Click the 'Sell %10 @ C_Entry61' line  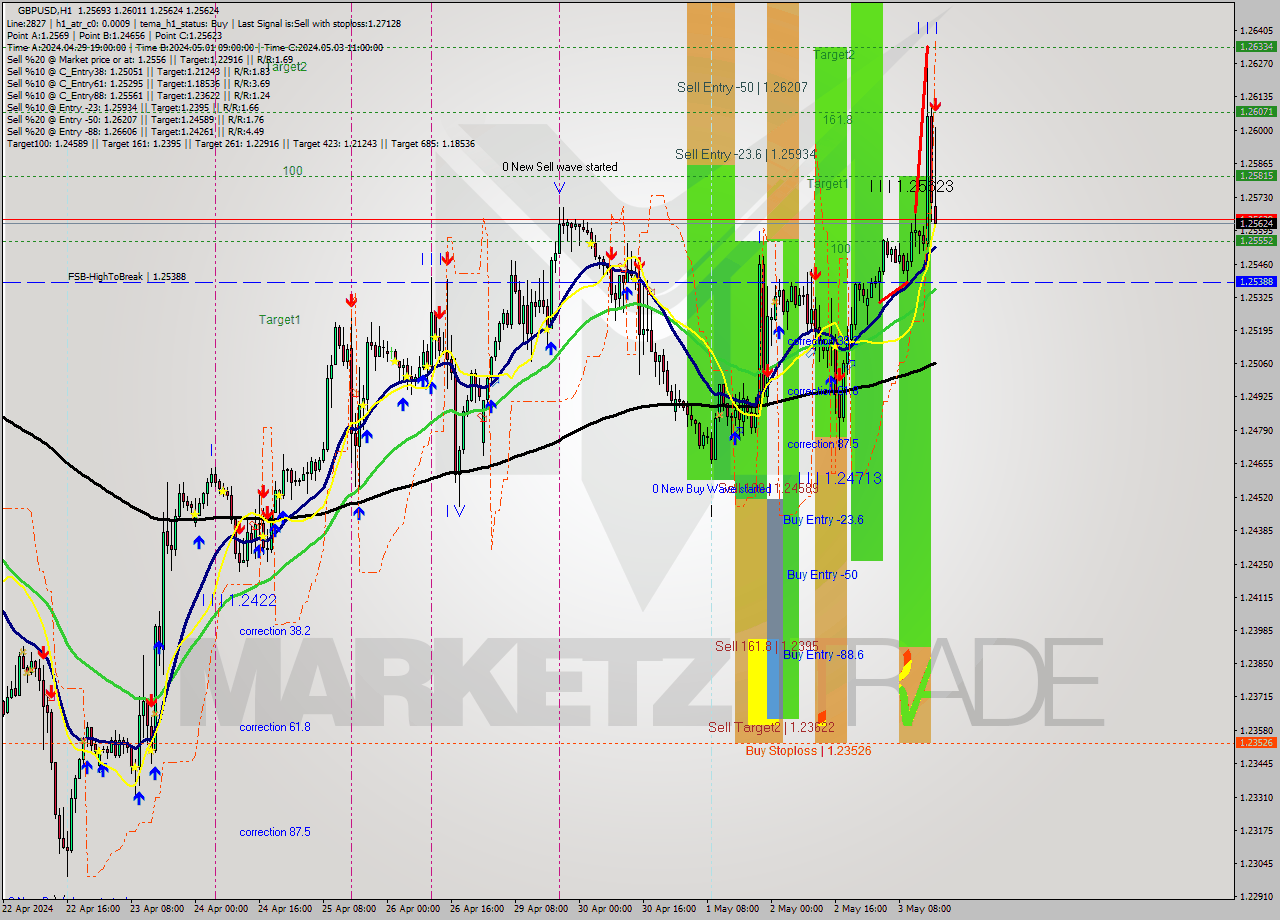[138, 83]
